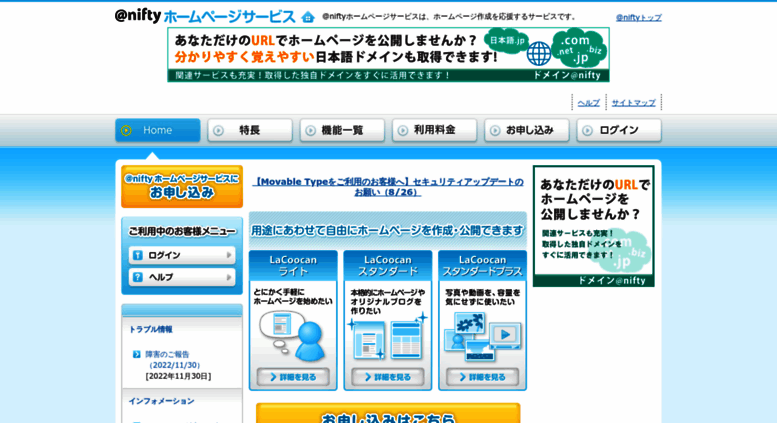The image size is (777, 423).
Task: Click 詳細を見る under LaCoocan スタンダードプラス
Action: pyautogui.click(x=483, y=377)
